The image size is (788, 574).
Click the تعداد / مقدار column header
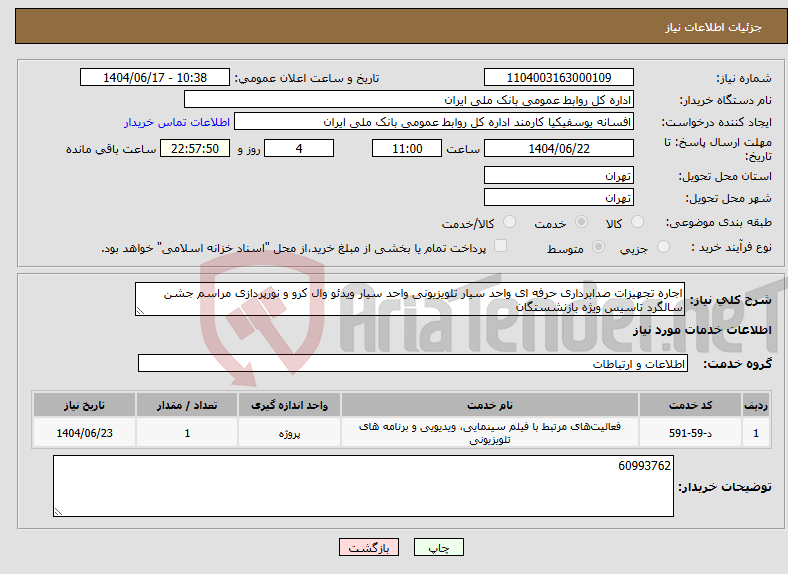click(x=187, y=405)
